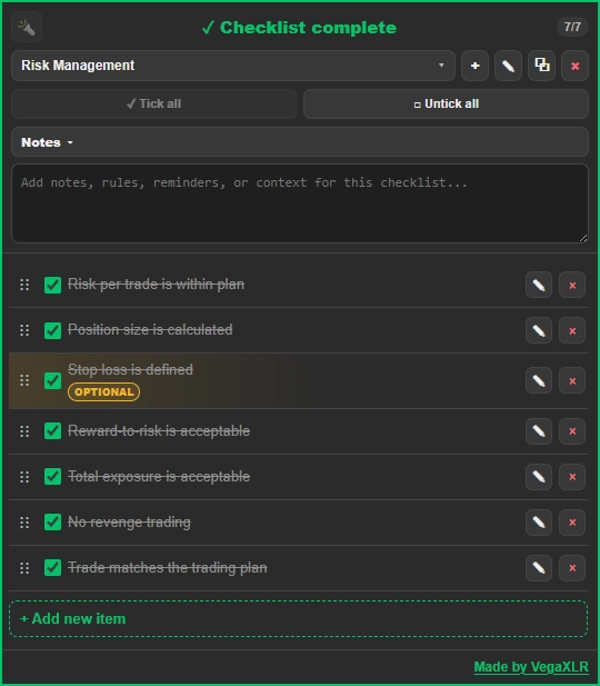Click the Untick all button
The height and width of the screenshot is (686, 600).
click(446, 104)
